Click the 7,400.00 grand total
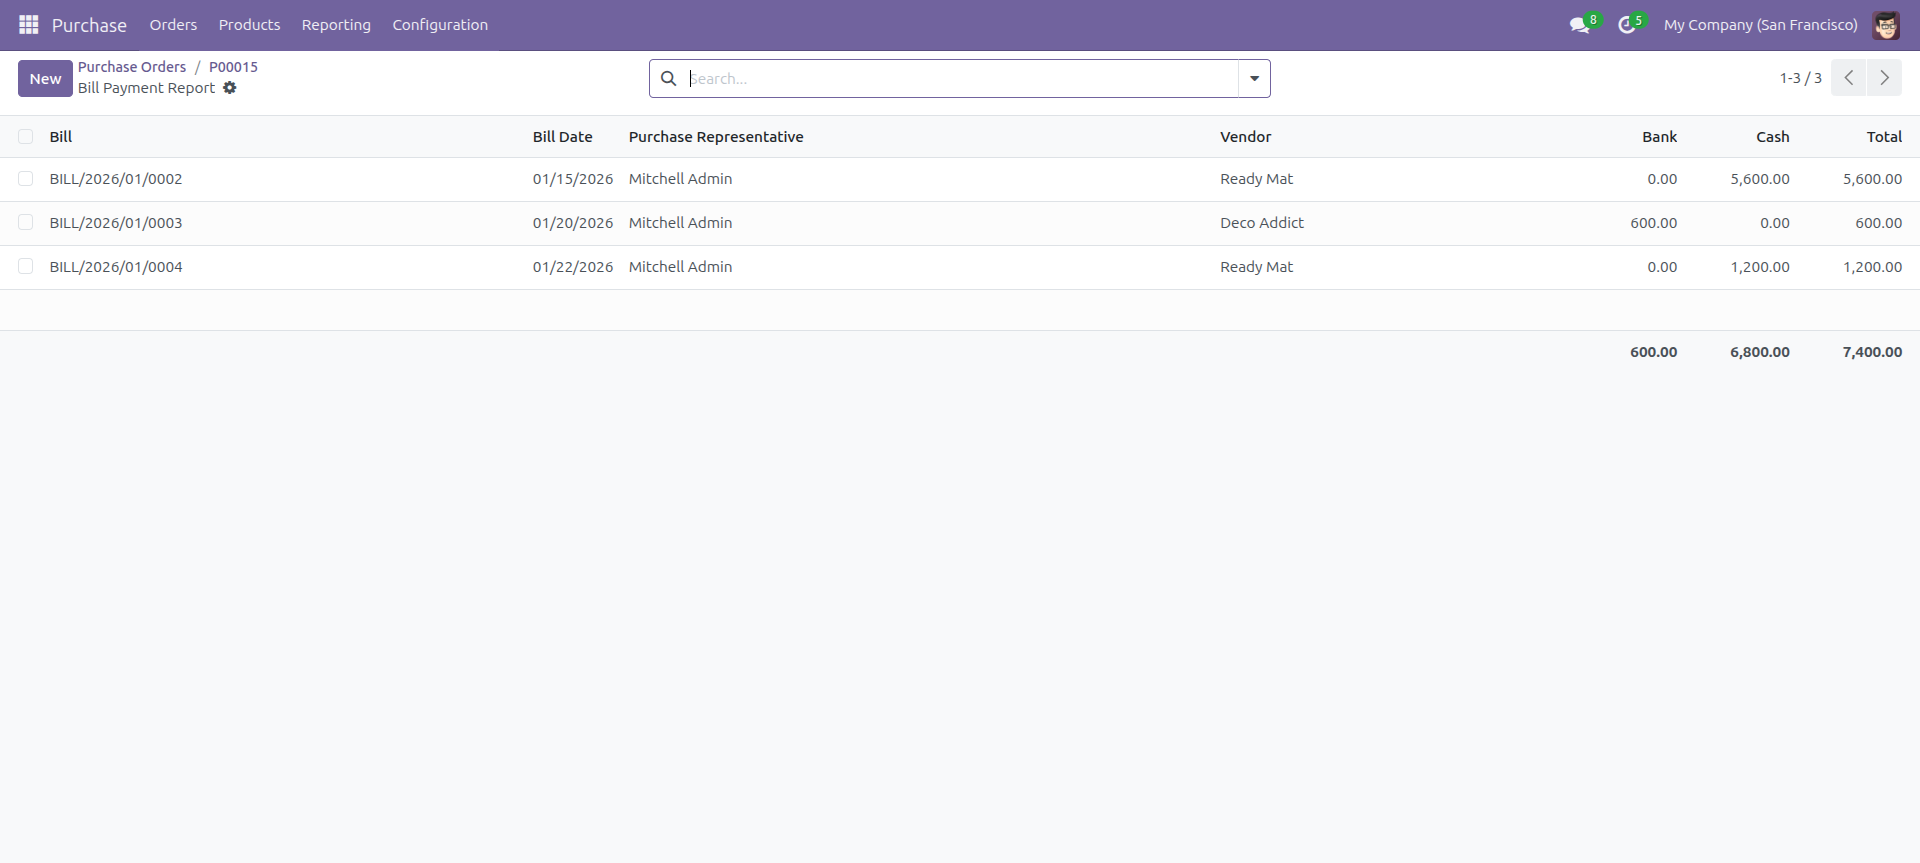This screenshot has height=863, width=1920. point(1872,352)
